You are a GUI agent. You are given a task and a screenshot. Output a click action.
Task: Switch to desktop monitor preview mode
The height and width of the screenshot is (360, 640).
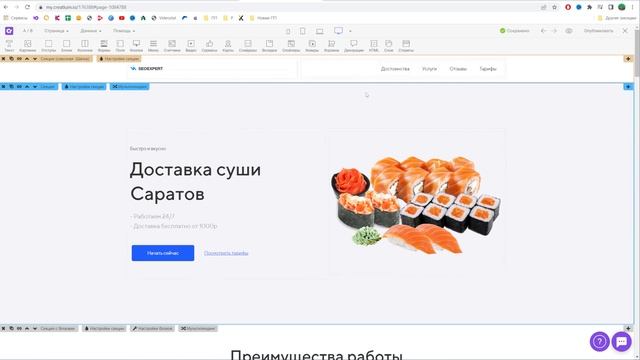click(338, 31)
